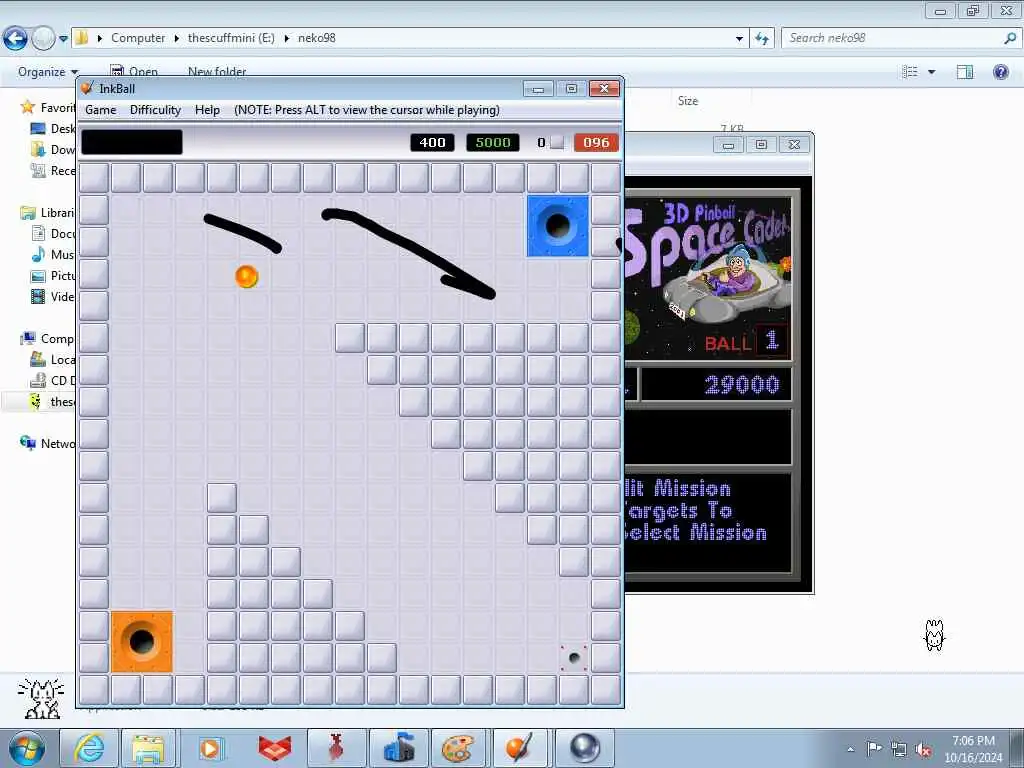Click thescuffmini (E:) in the address breadcrumb
Image resolution: width=1024 pixels, height=768 pixels.
pos(231,38)
